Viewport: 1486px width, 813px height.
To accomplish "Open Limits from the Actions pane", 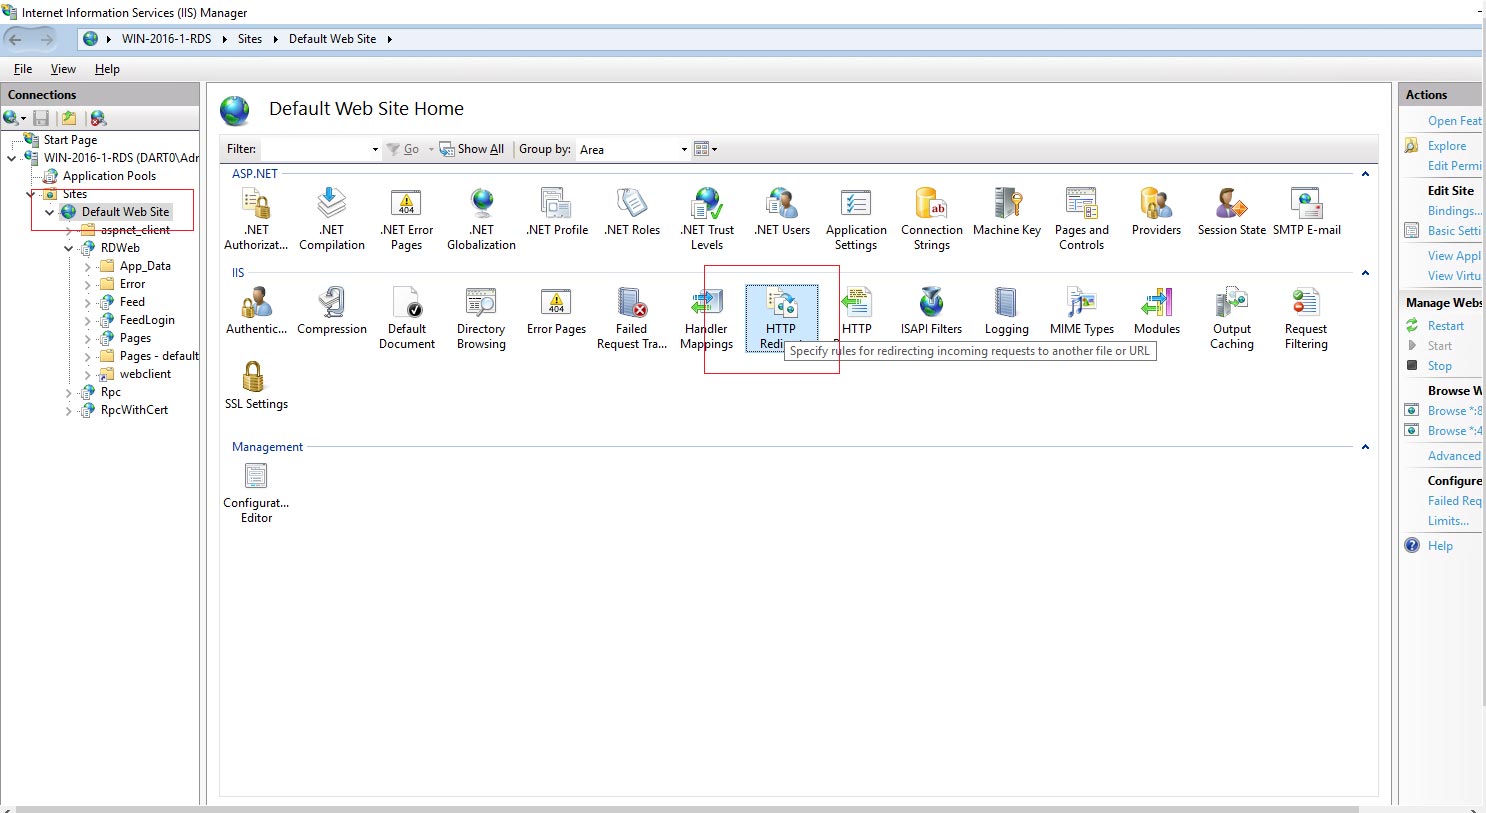I will click(x=1448, y=521).
